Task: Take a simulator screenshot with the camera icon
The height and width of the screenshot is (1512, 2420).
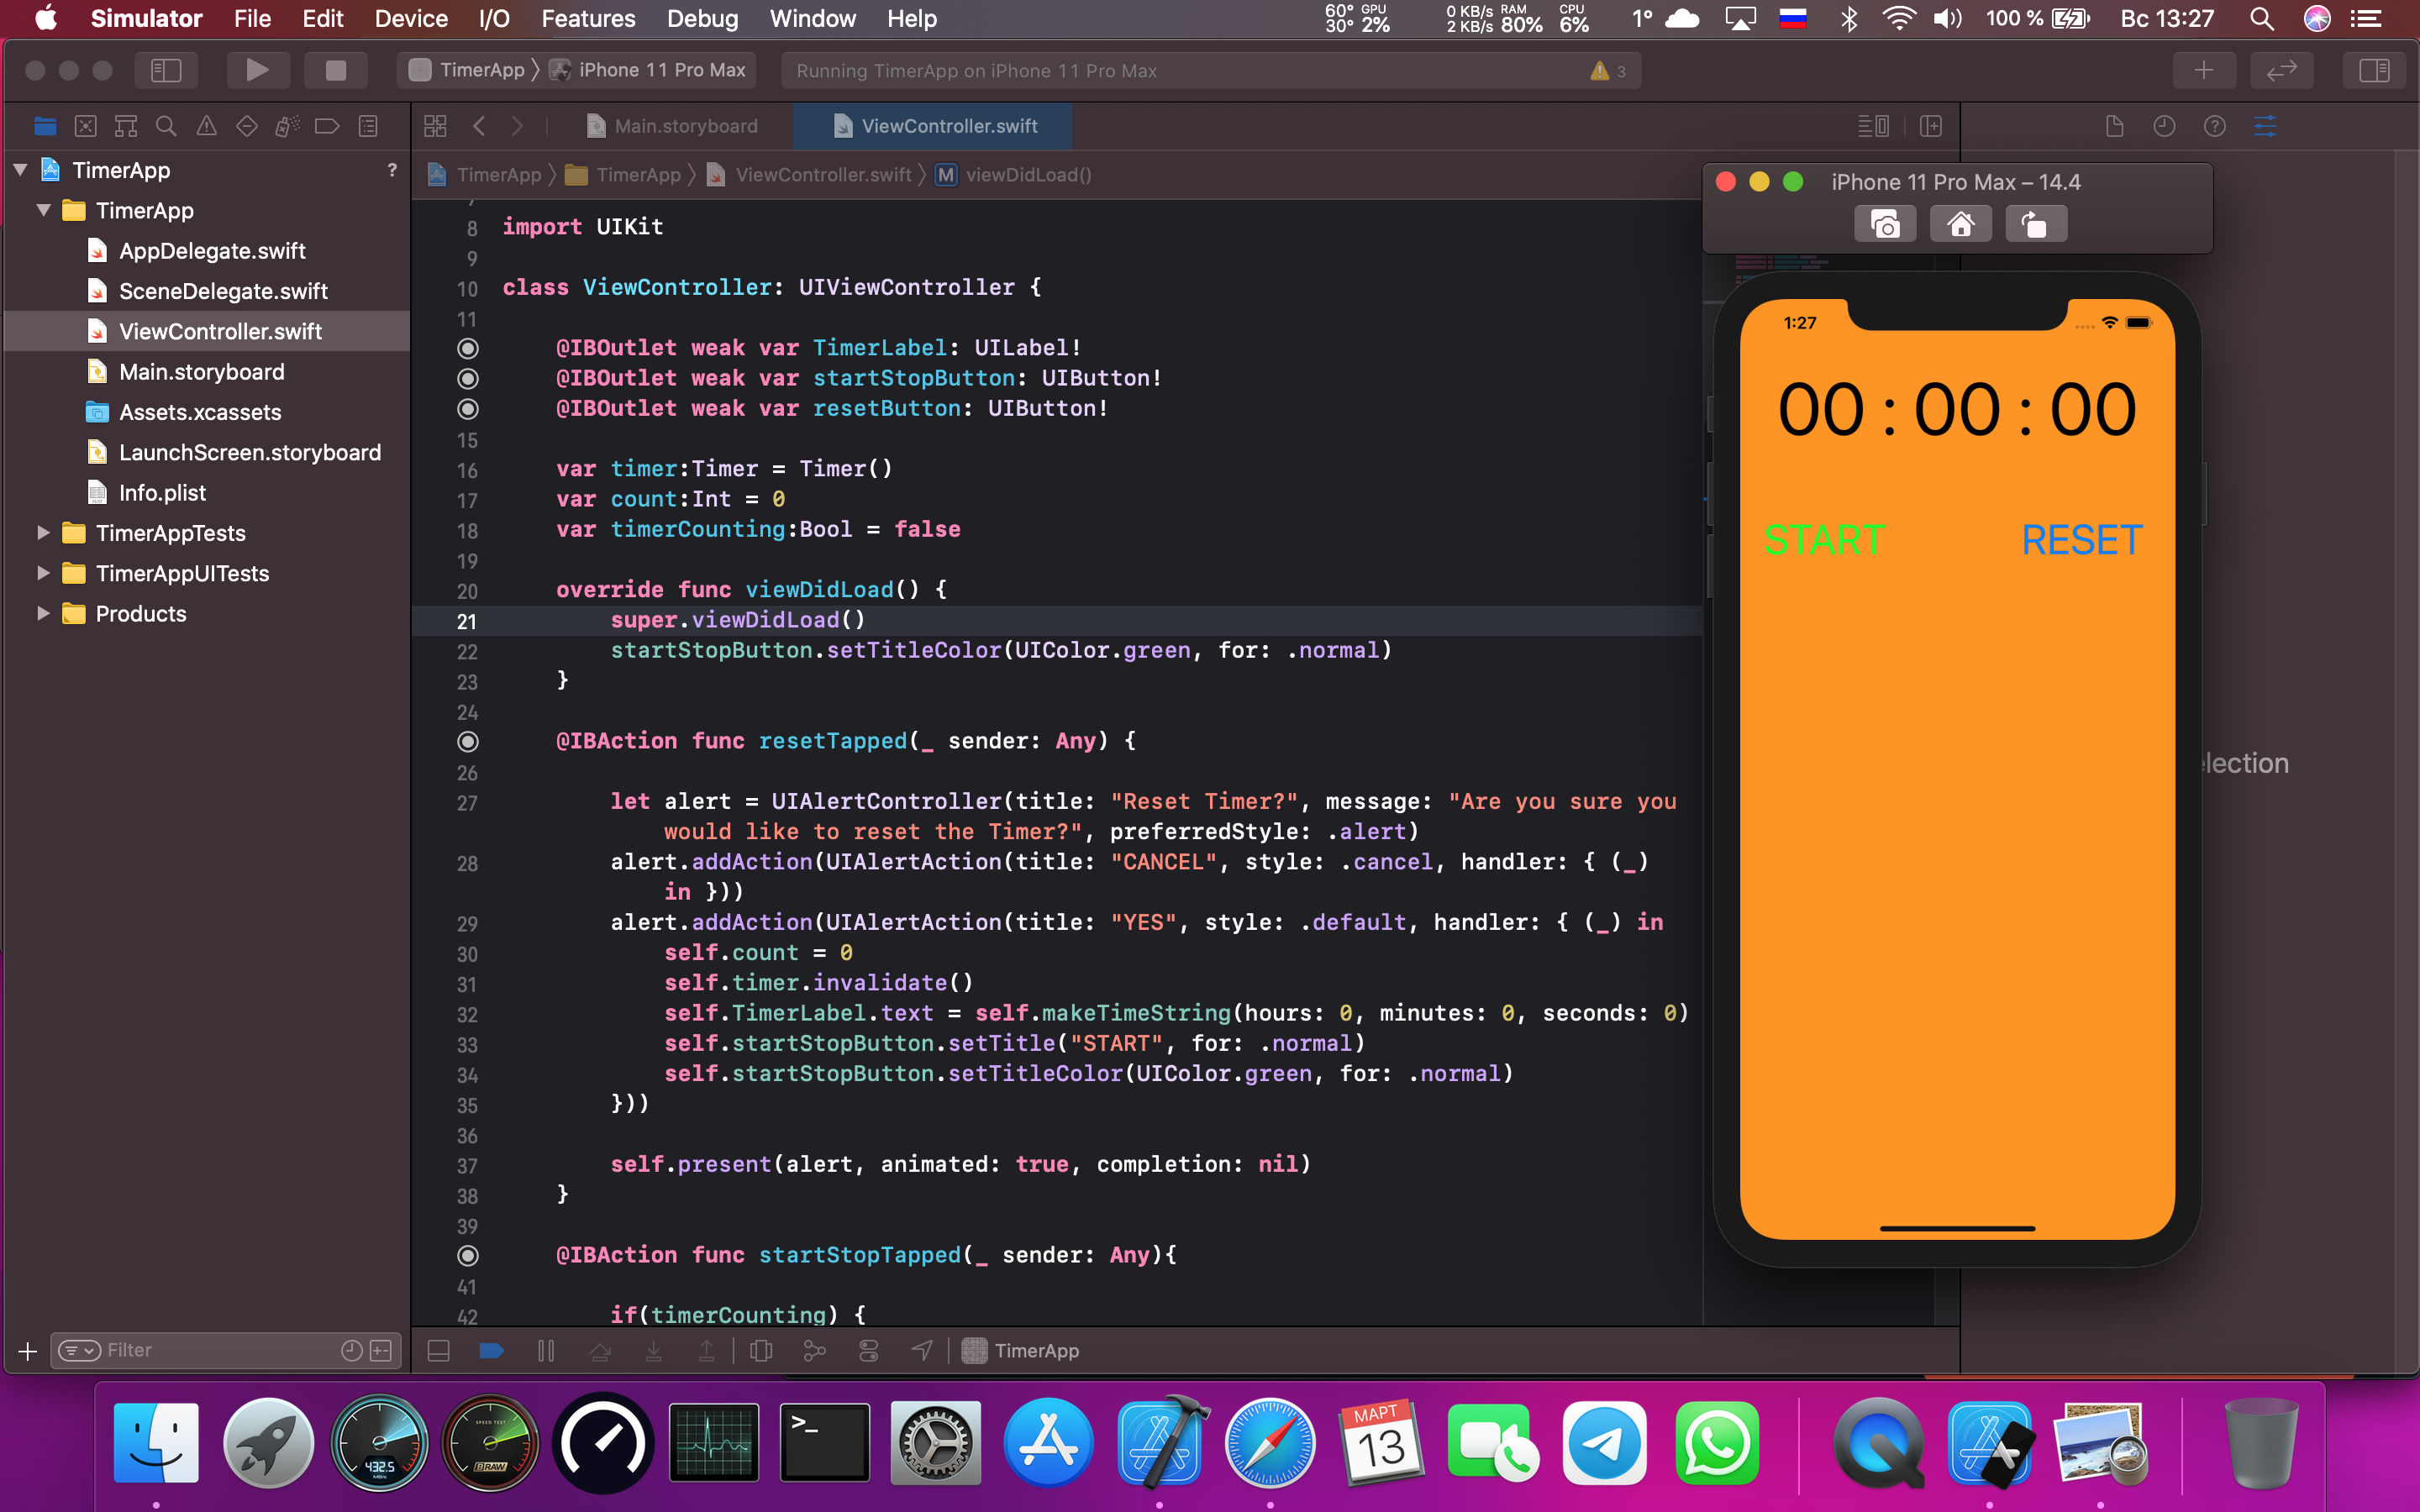Action: point(1885,223)
